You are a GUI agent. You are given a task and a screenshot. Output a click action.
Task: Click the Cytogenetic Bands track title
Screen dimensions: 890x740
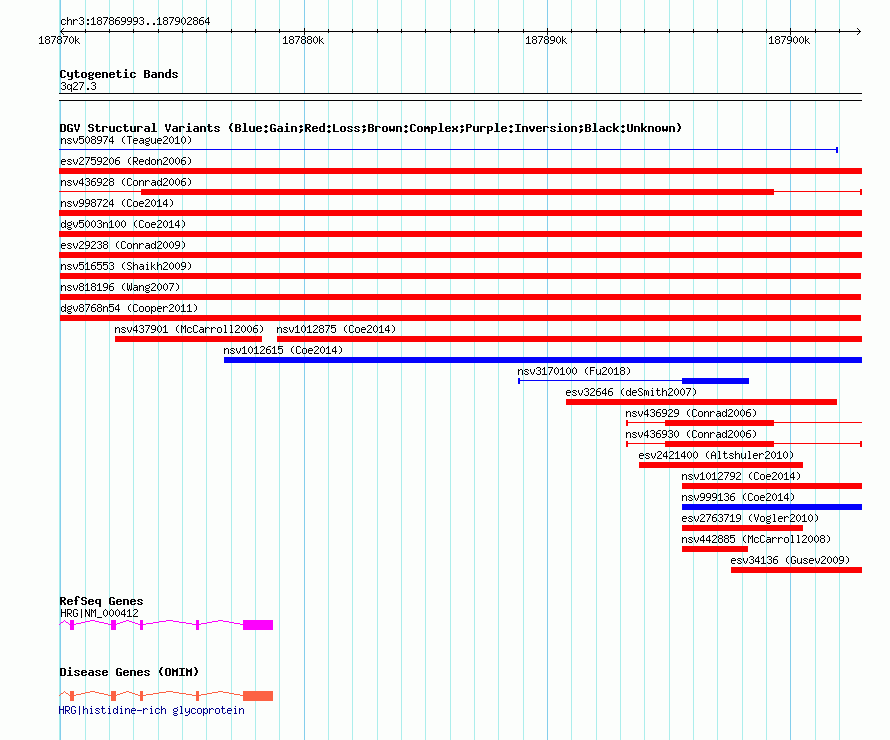pyautogui.click(x=119, y=74)
